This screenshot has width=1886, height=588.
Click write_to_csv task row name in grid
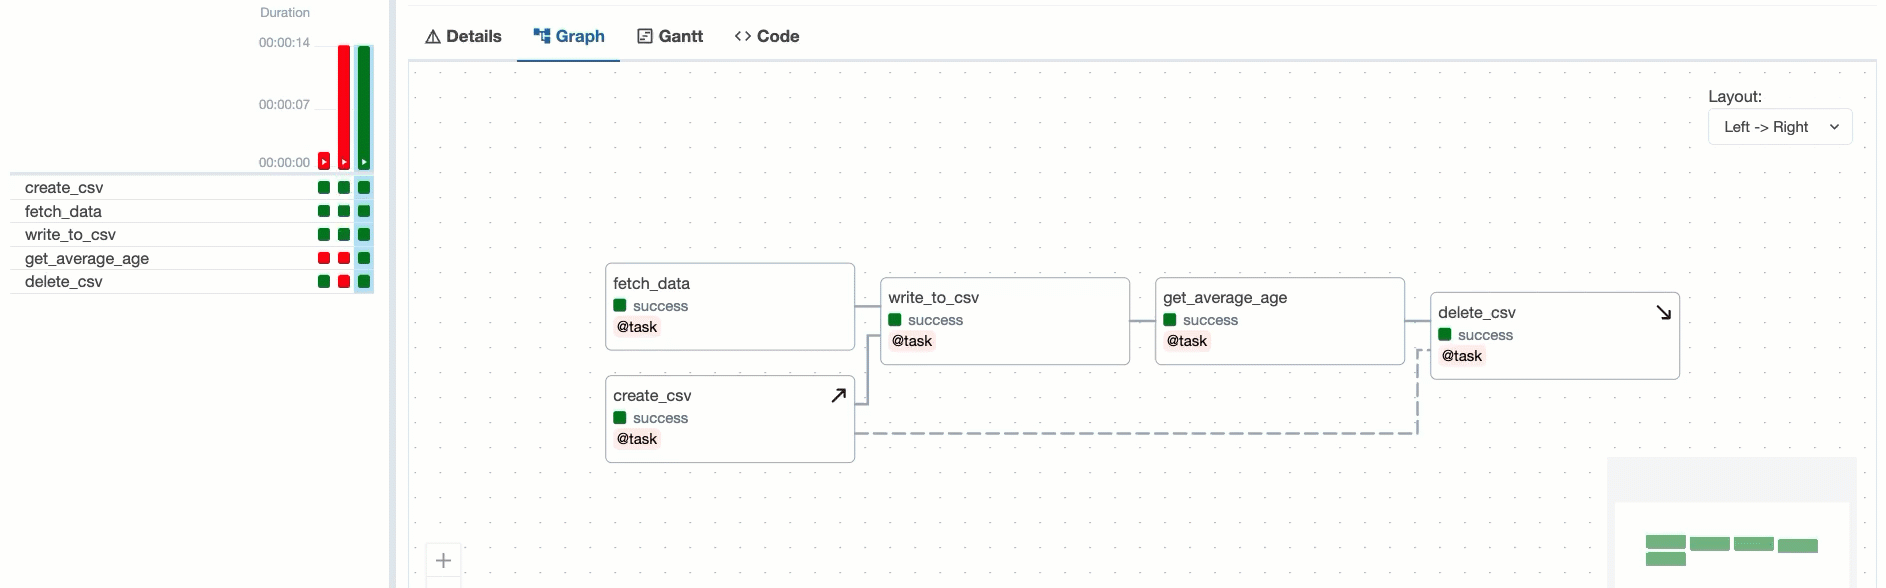[x=70, y=235]
